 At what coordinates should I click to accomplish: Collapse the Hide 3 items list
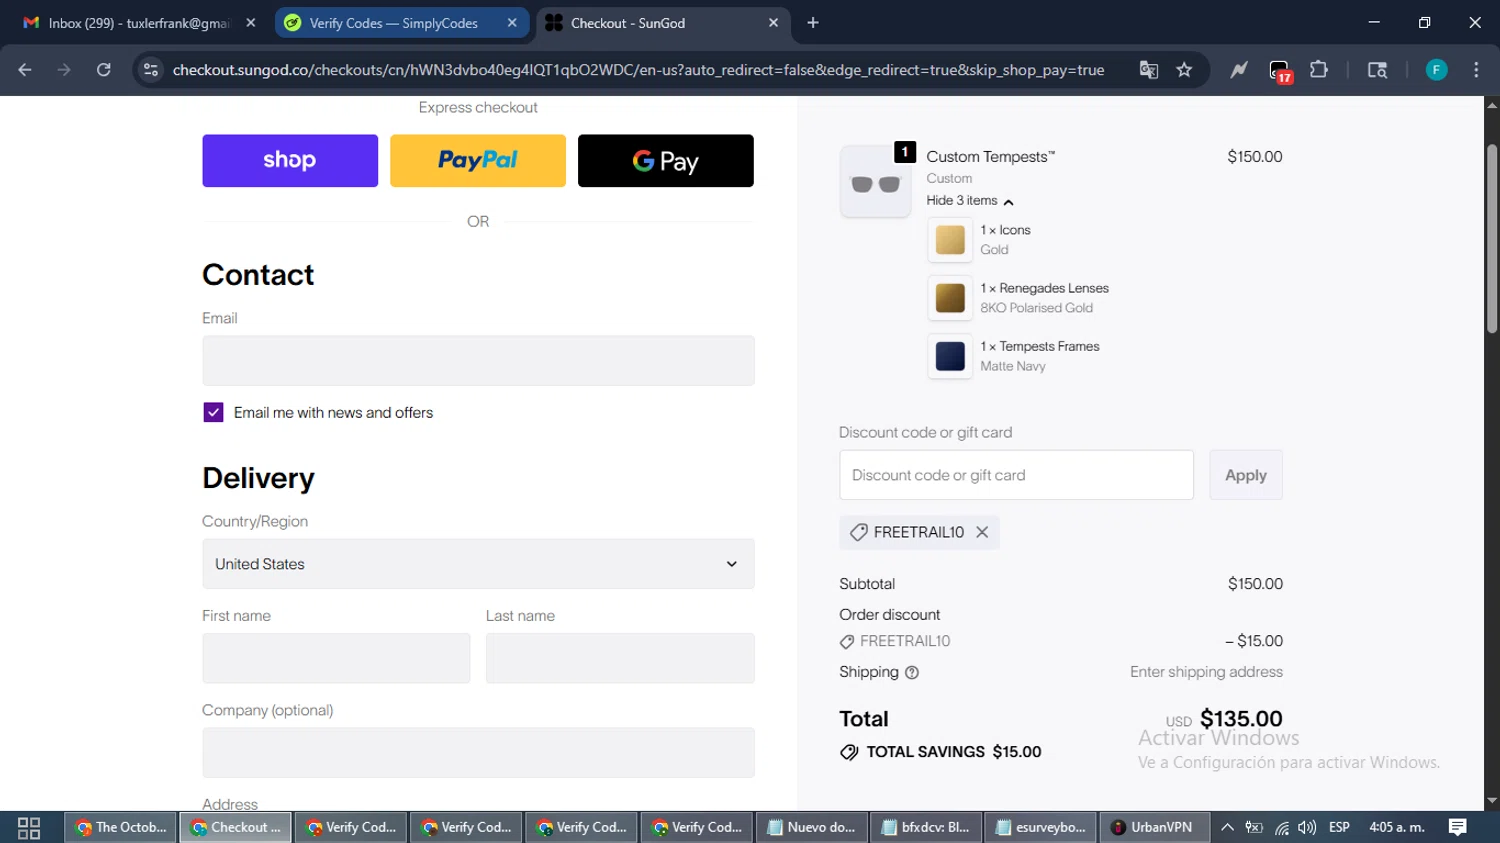pos(970,201)
